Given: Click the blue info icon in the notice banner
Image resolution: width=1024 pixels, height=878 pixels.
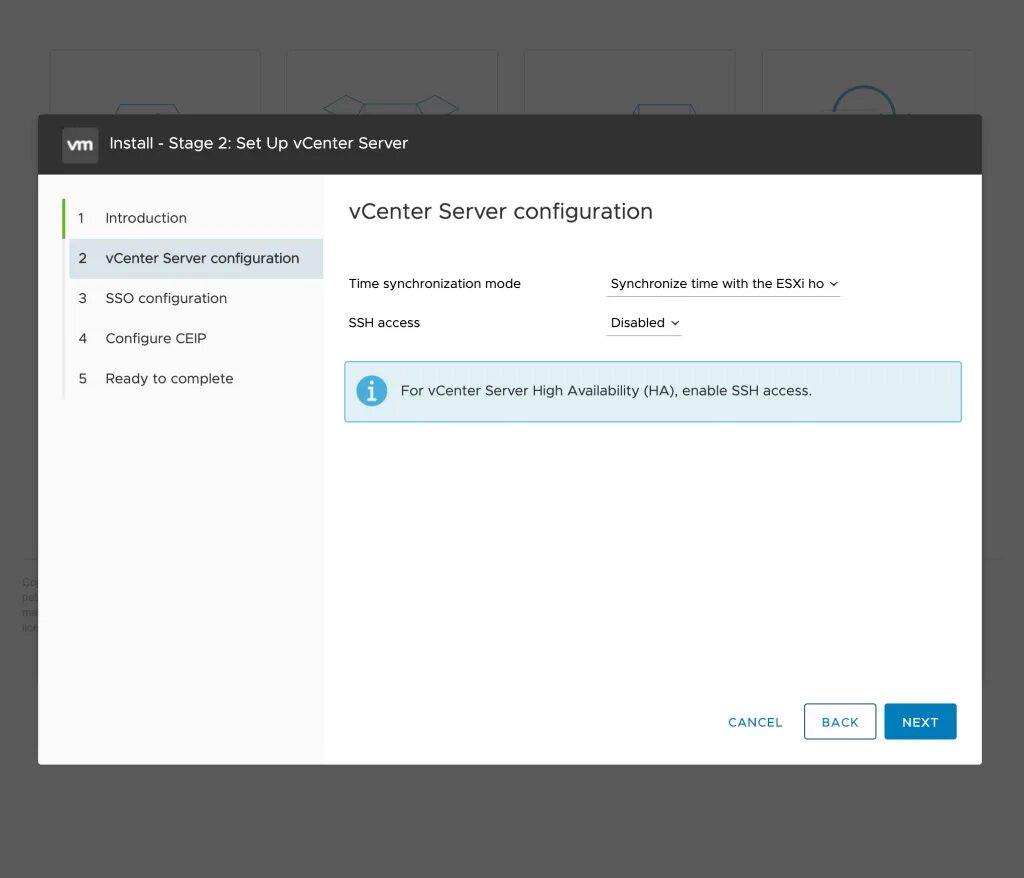Looking at the screenshot, I should [371, 390].
